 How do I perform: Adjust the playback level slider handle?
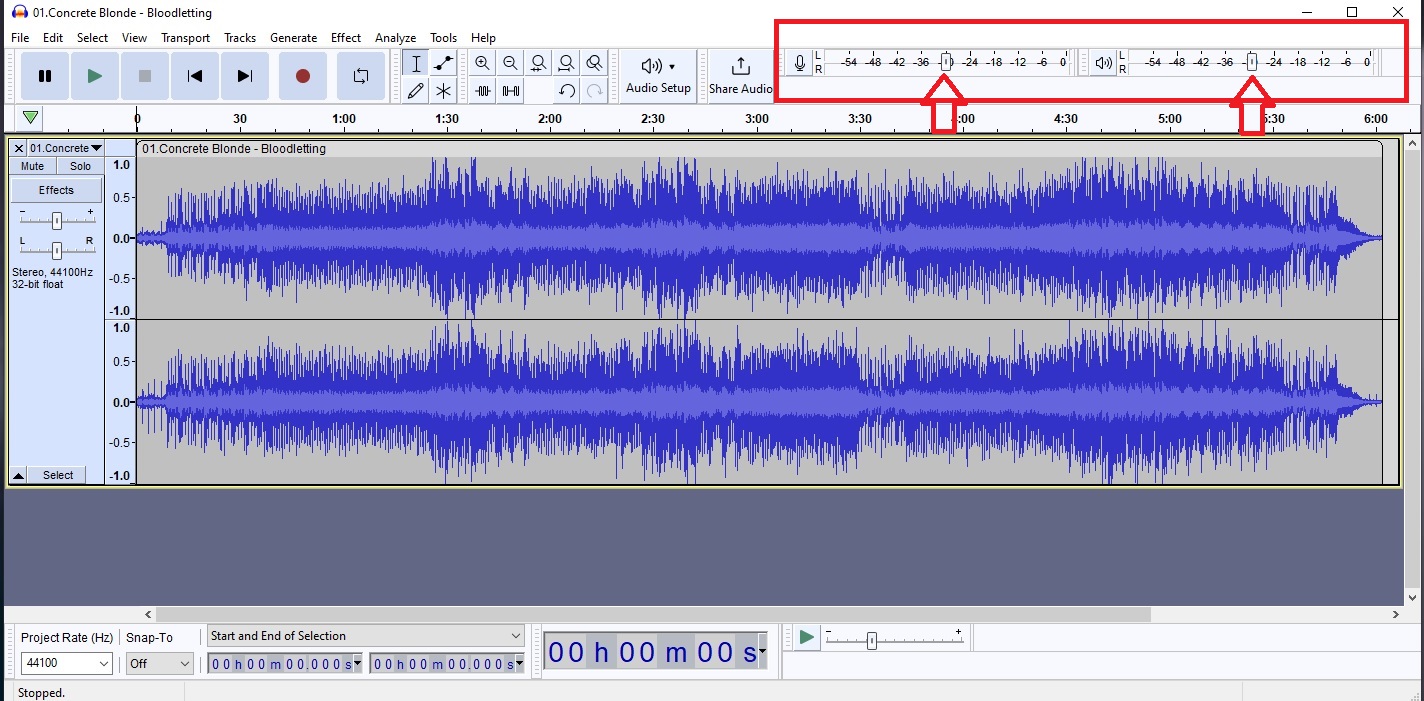[x=1251, y=62]
